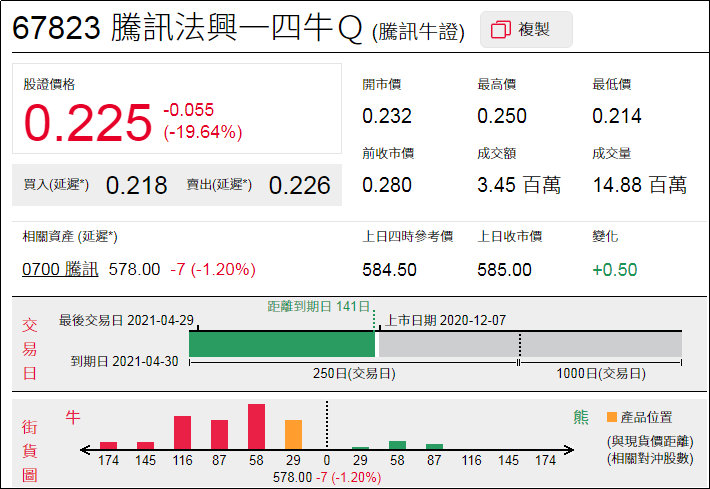
Task: Click the price change -0.055
Action: 188,110
